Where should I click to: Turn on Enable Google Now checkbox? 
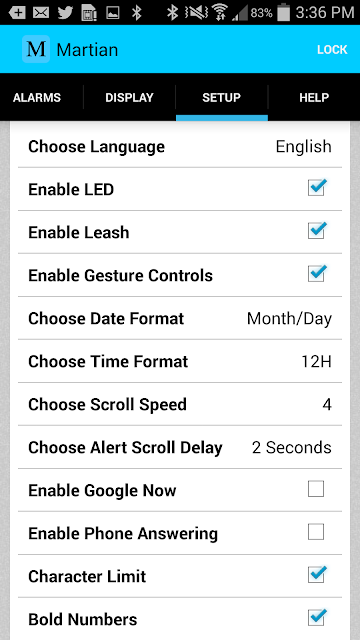point(316,489)
